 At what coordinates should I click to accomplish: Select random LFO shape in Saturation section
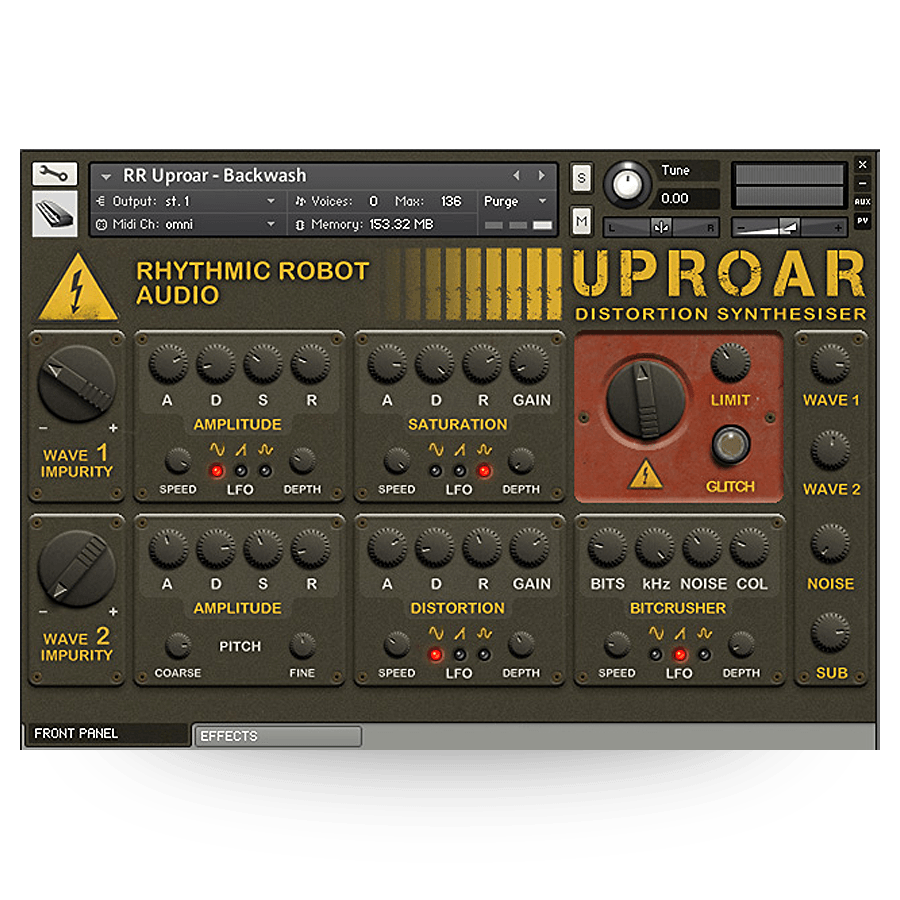point(484,449)
